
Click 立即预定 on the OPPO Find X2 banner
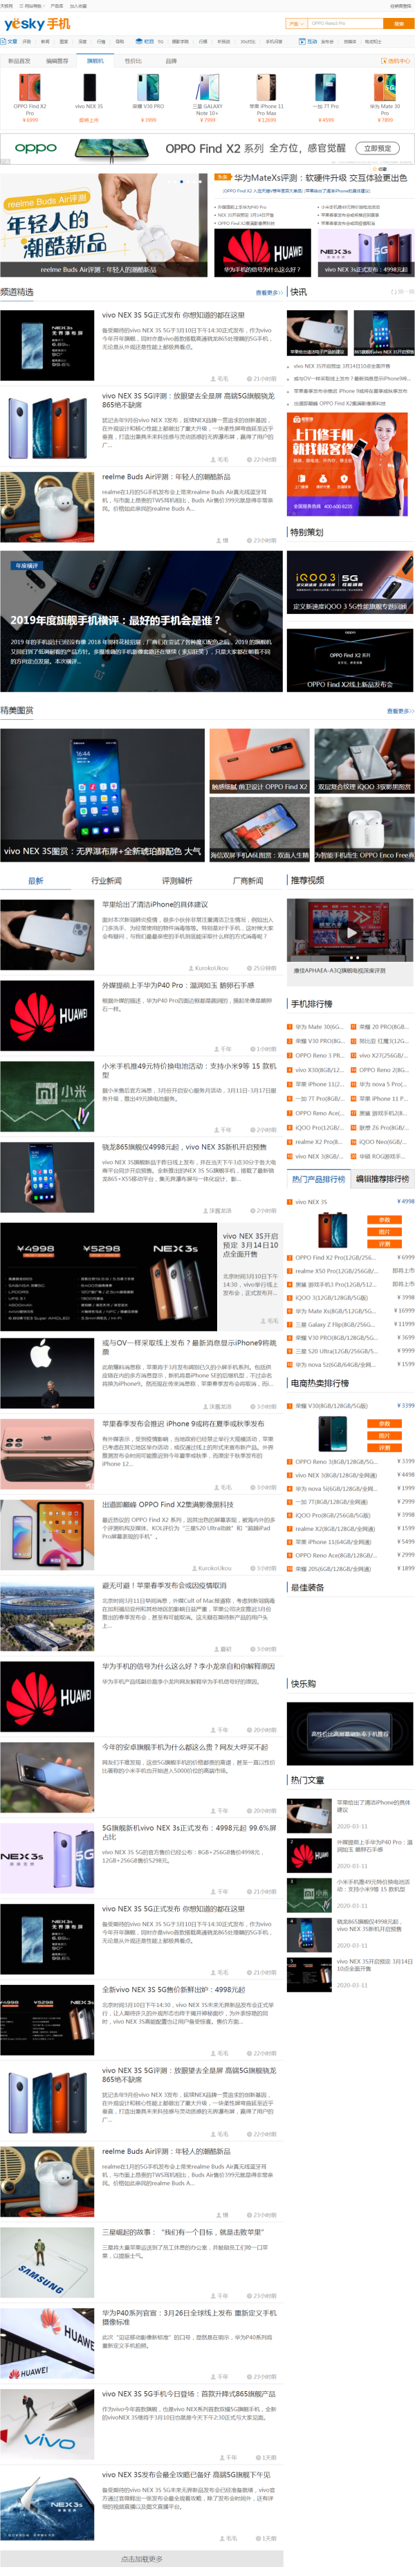tap(377, 148)
